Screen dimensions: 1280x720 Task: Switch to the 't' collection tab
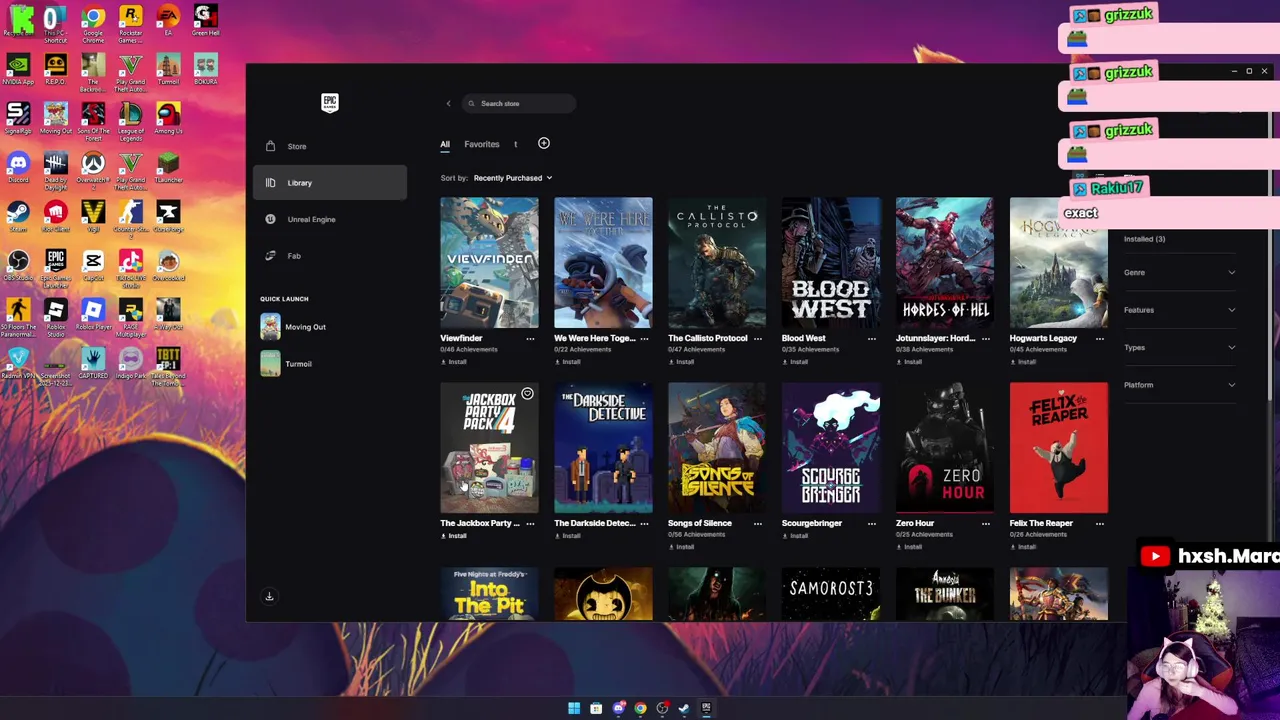pos(516,144)
